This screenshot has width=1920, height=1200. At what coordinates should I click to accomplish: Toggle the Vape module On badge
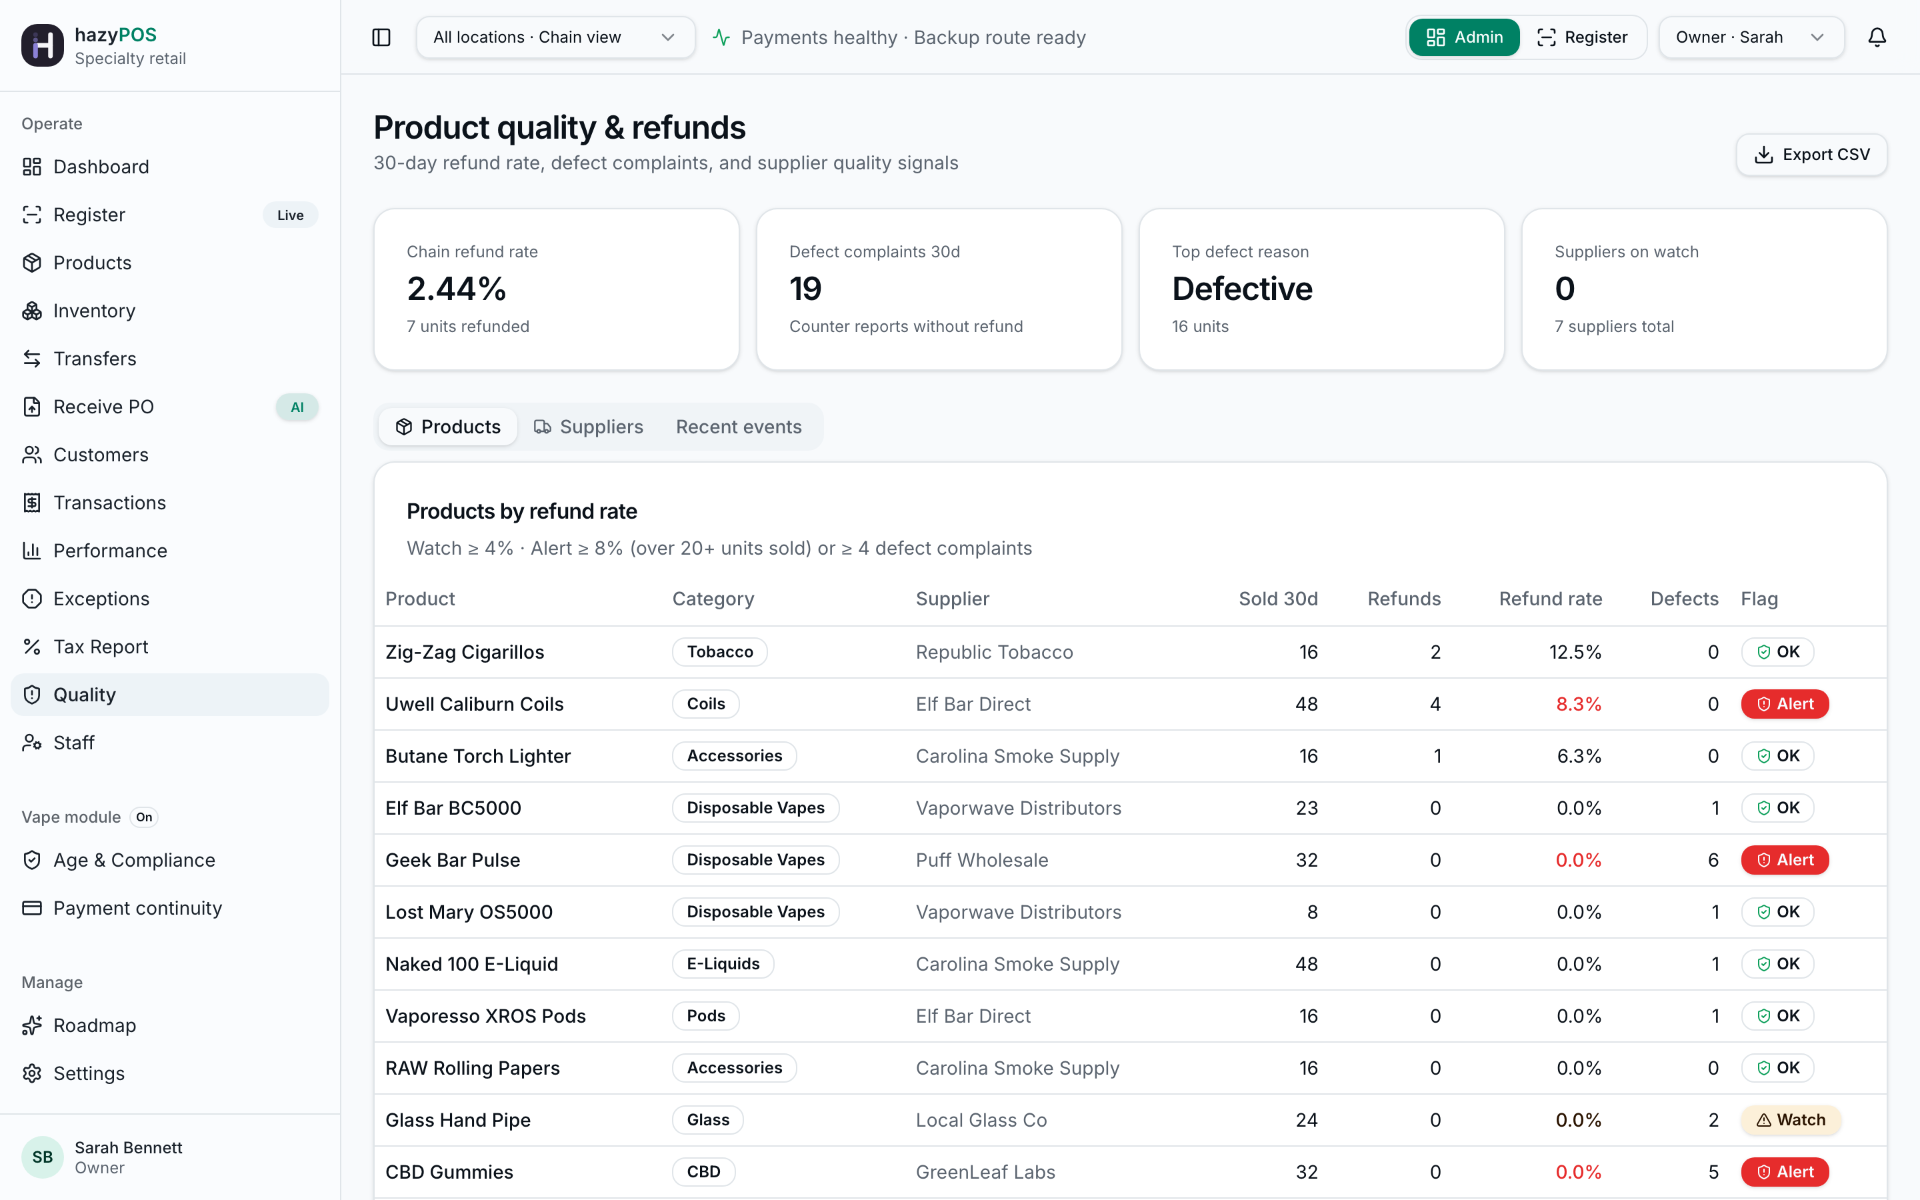click(144, 817)
